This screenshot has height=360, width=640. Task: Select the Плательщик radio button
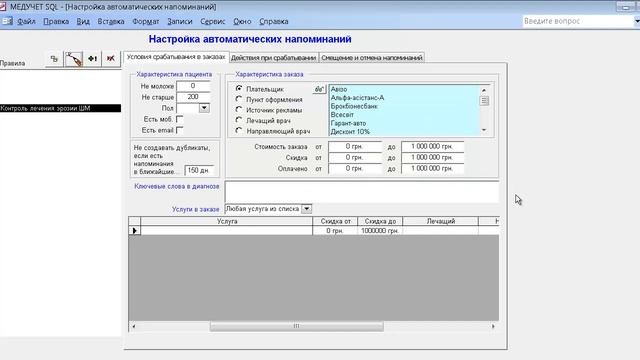pyautogui.click(x=239, y=89)
